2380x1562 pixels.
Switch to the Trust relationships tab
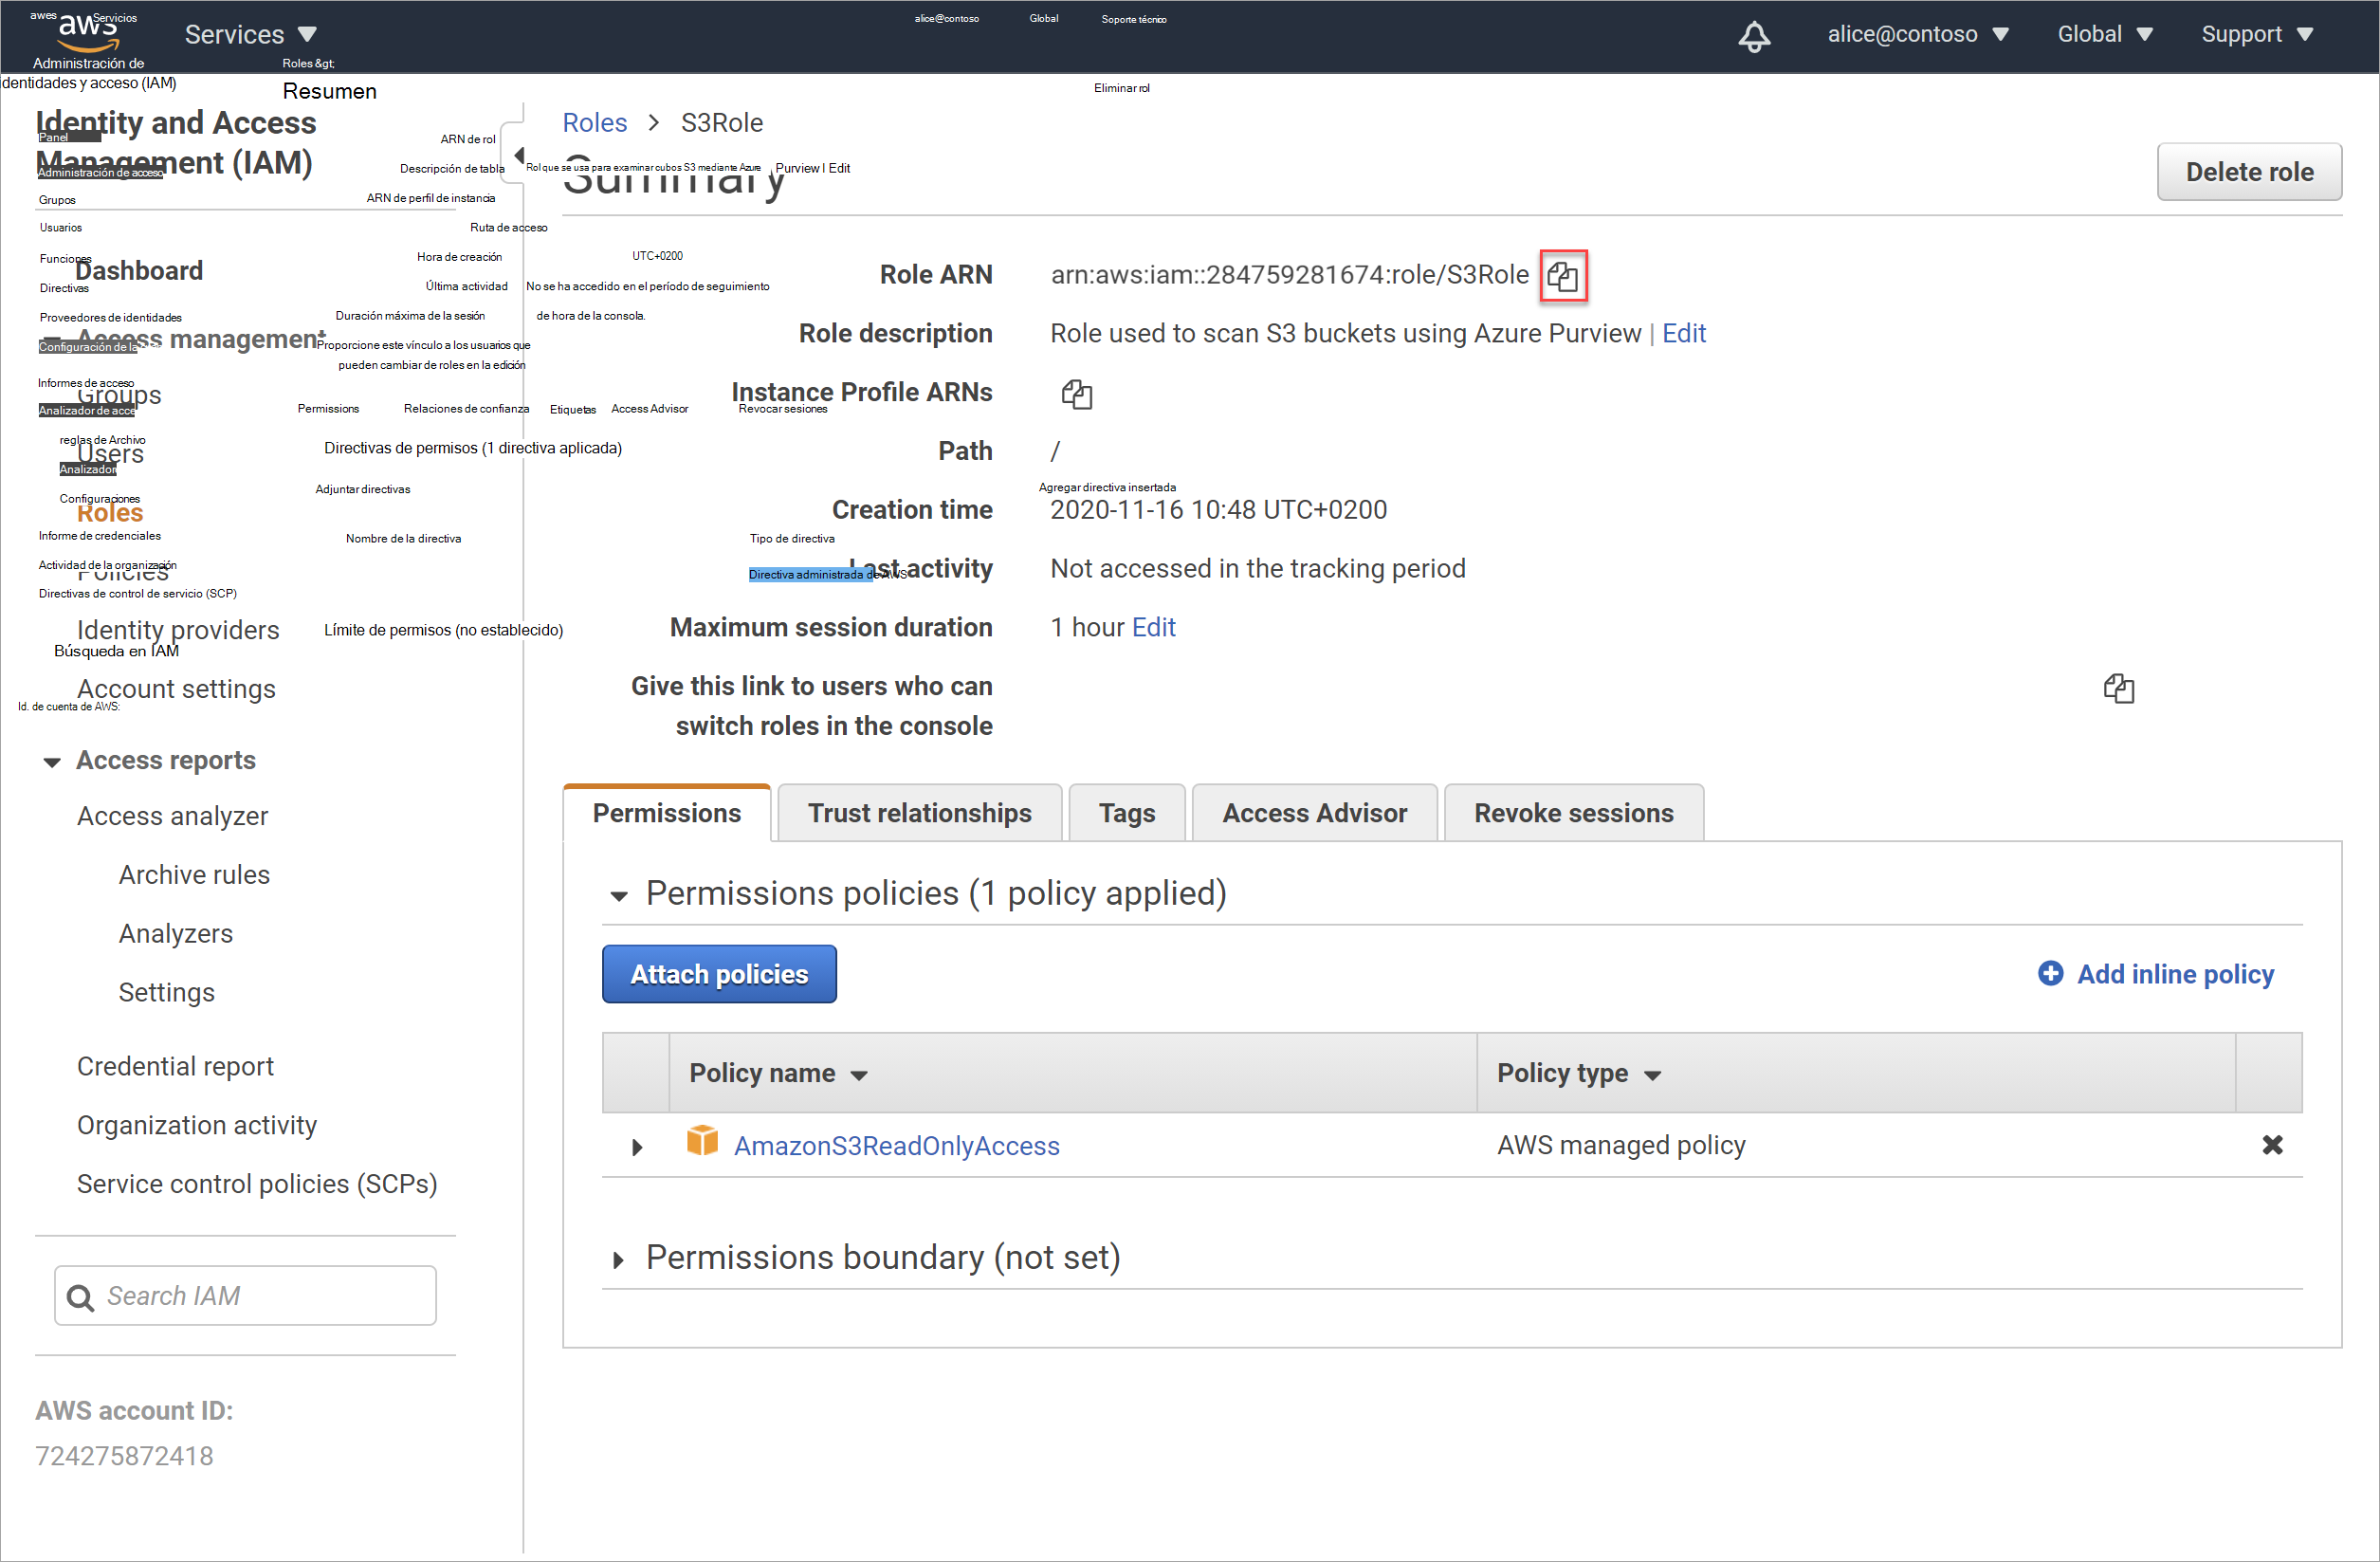pos(919,813)
